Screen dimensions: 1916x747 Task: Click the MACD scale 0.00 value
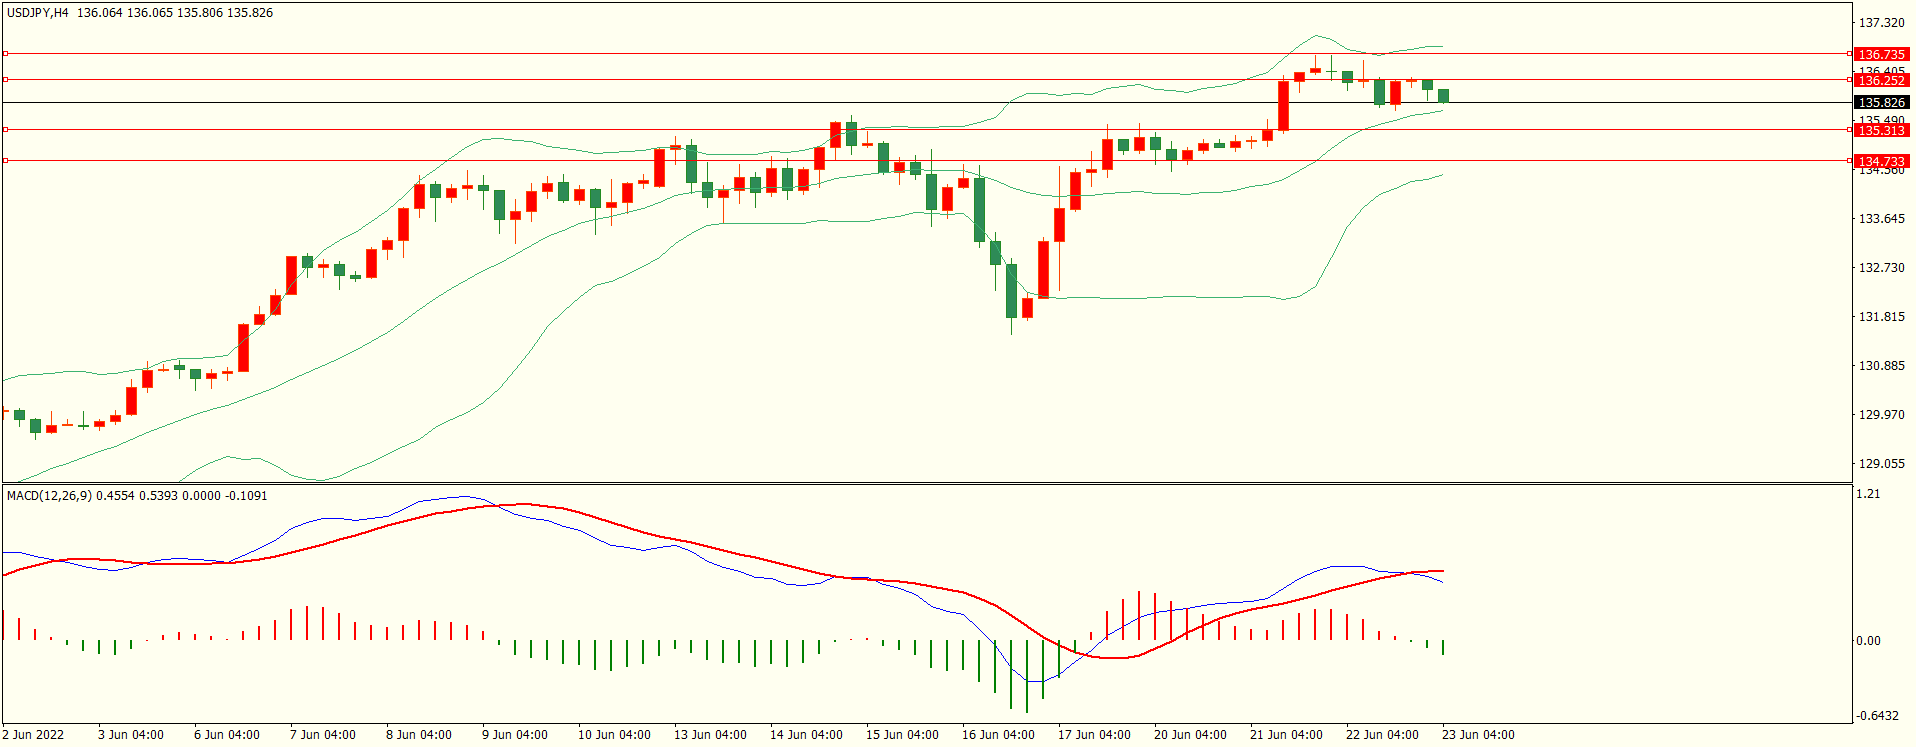click(x=1867, y=641)
